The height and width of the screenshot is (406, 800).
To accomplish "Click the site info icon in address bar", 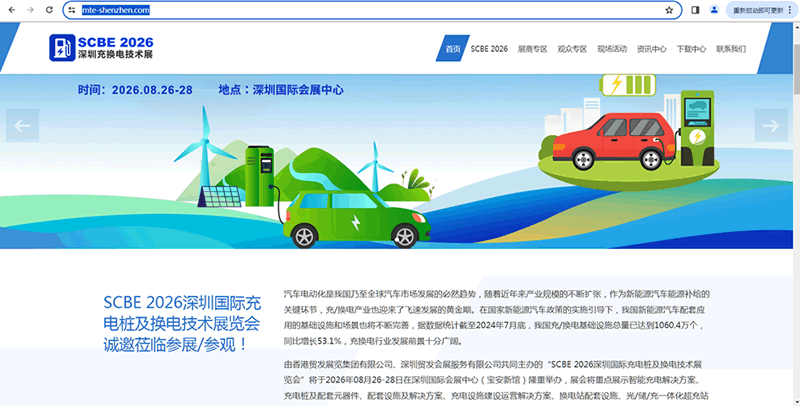I will pos(72,10).
